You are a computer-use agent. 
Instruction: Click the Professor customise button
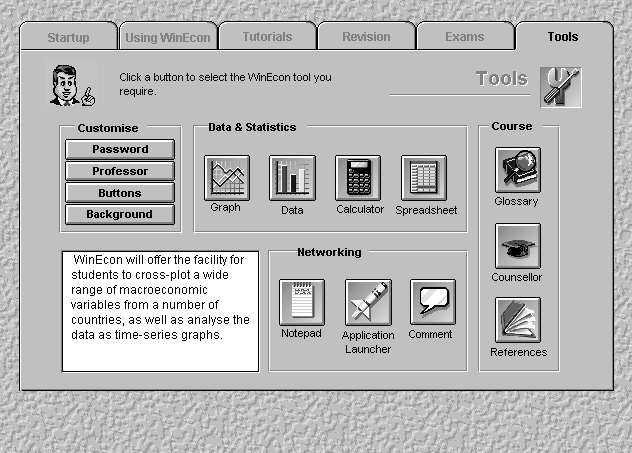point(120,171)
